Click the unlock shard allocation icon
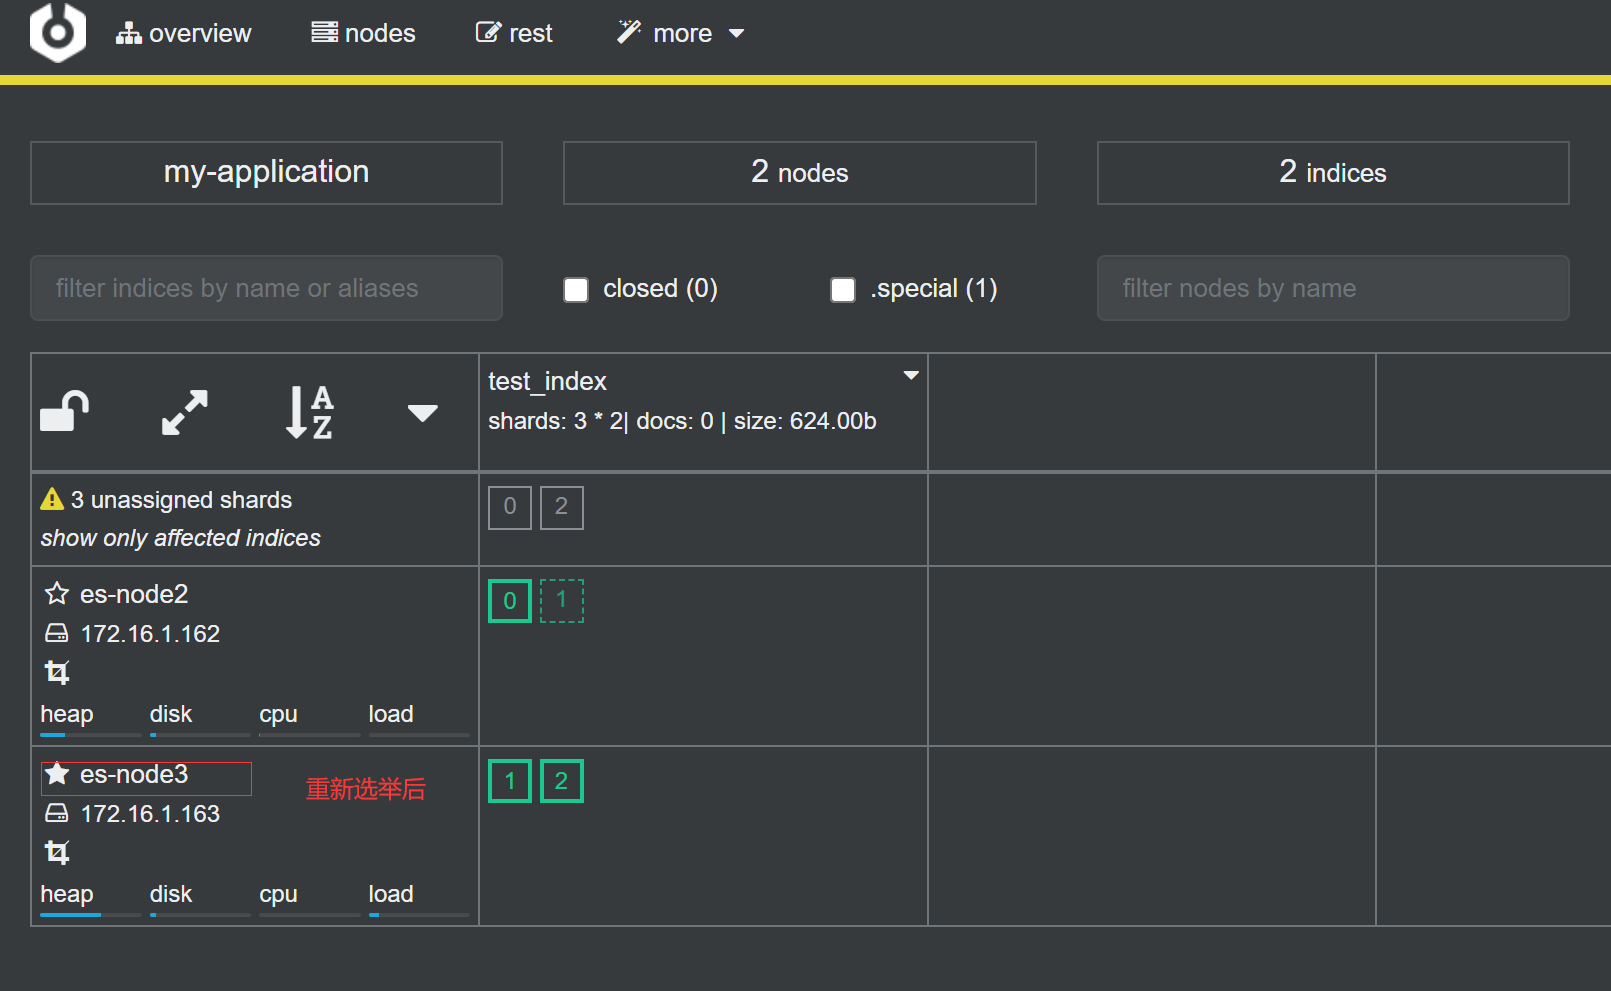 coord(65,411)
